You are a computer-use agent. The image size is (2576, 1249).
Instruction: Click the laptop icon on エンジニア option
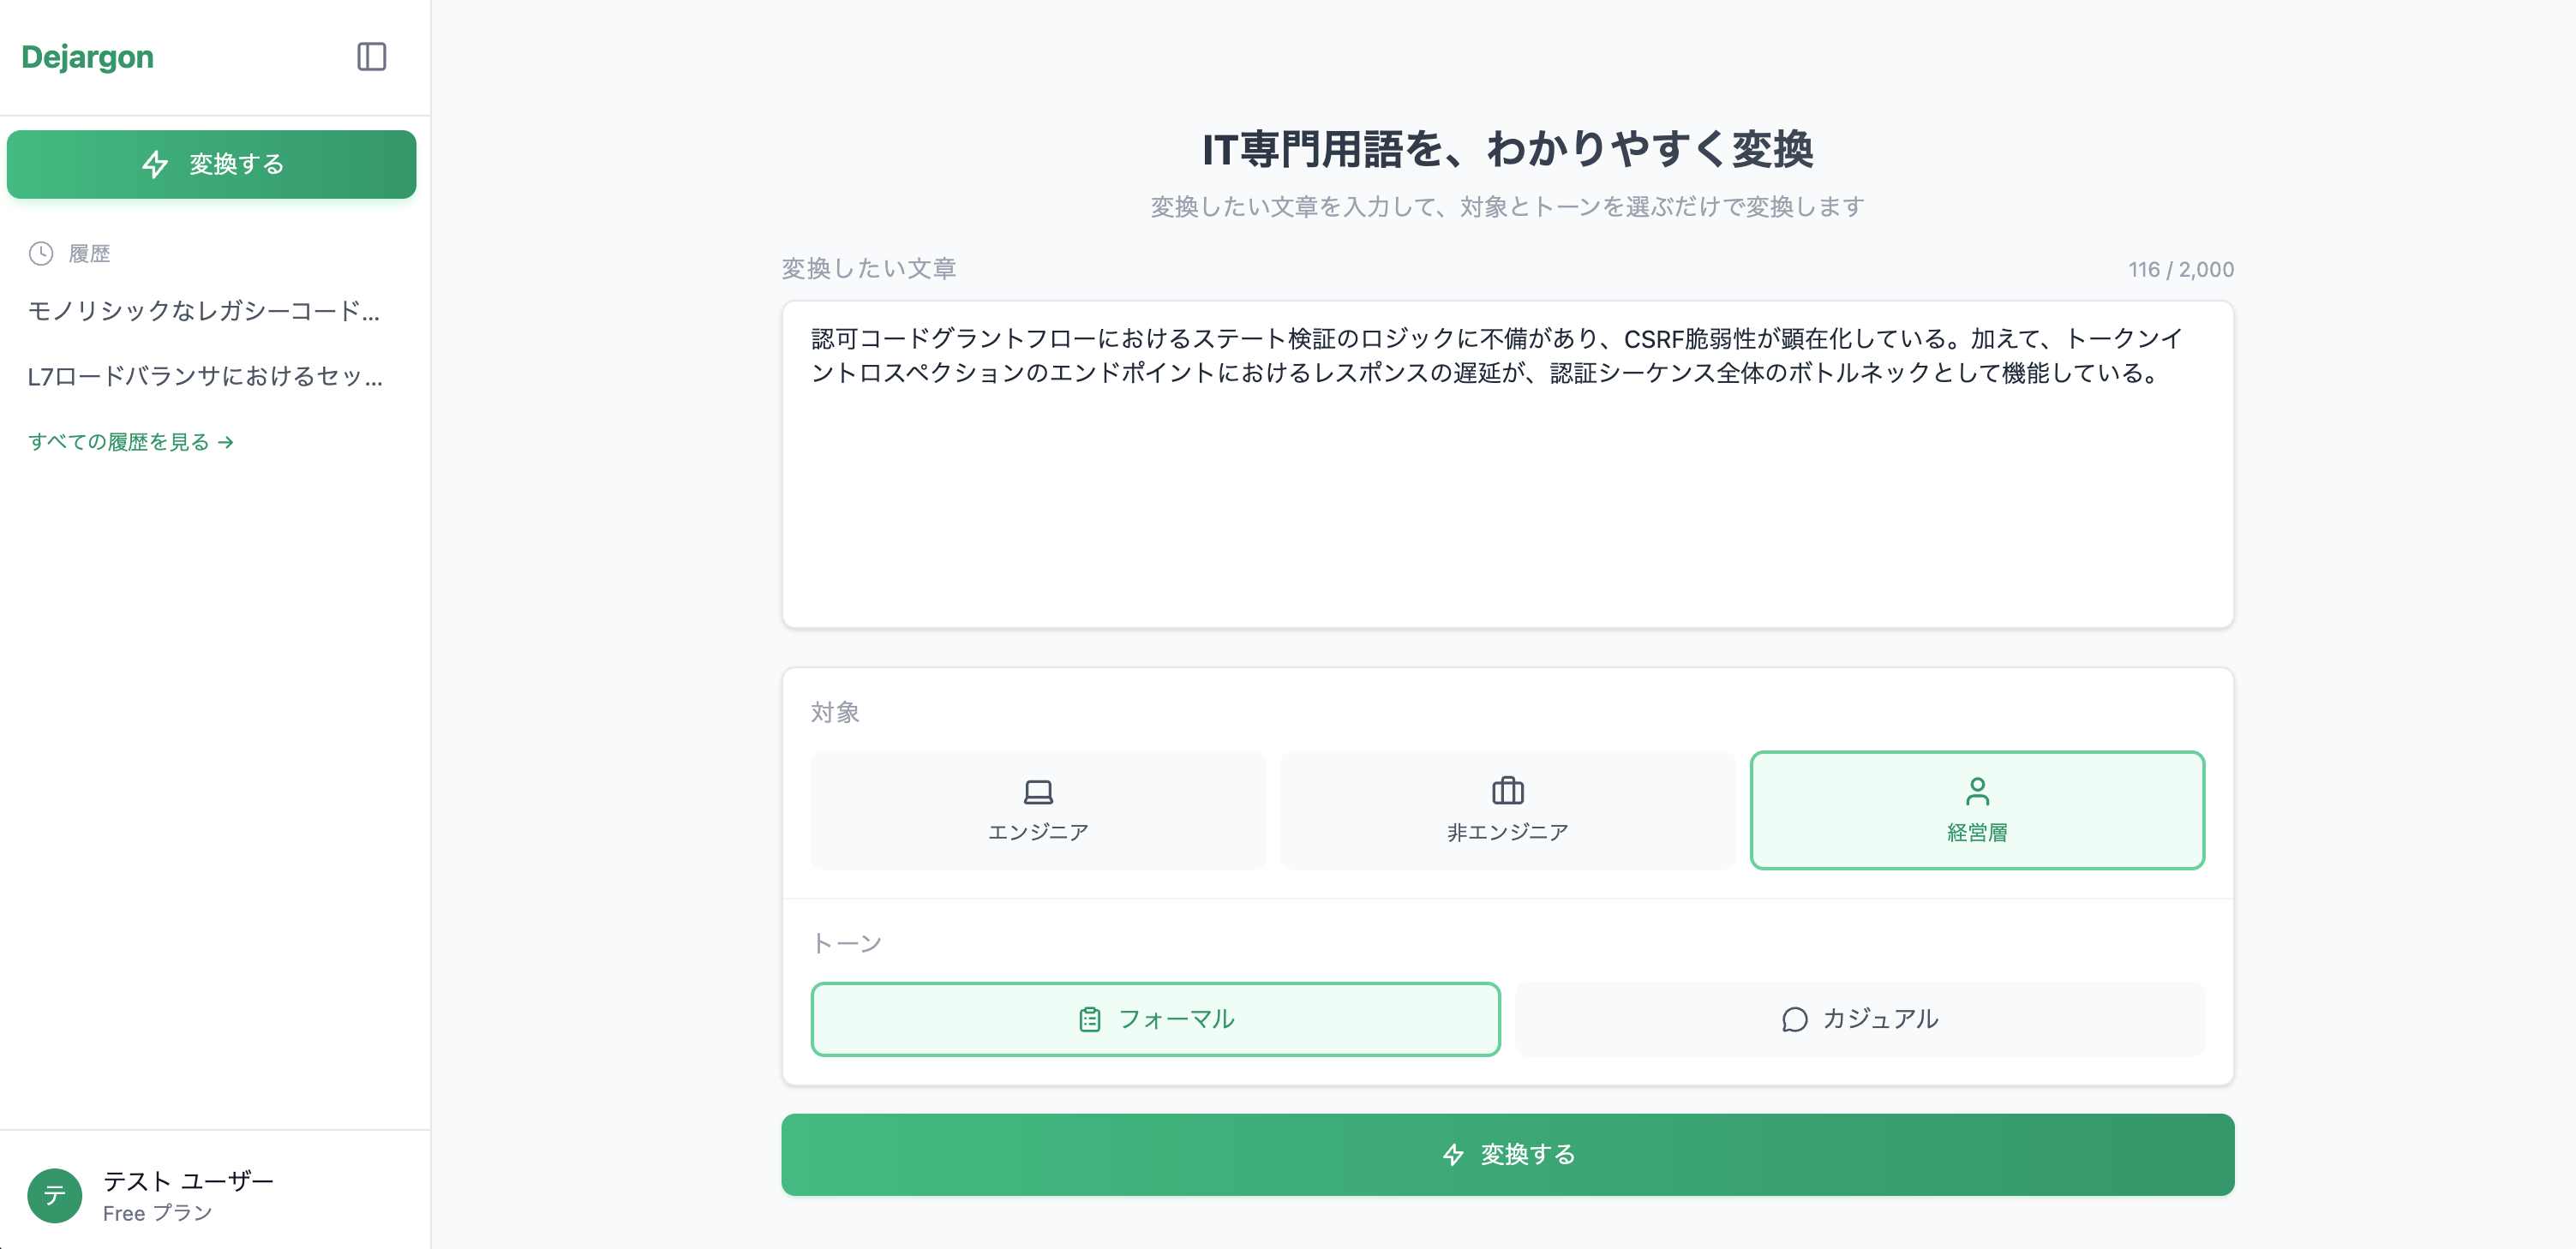click(1038, 793)
